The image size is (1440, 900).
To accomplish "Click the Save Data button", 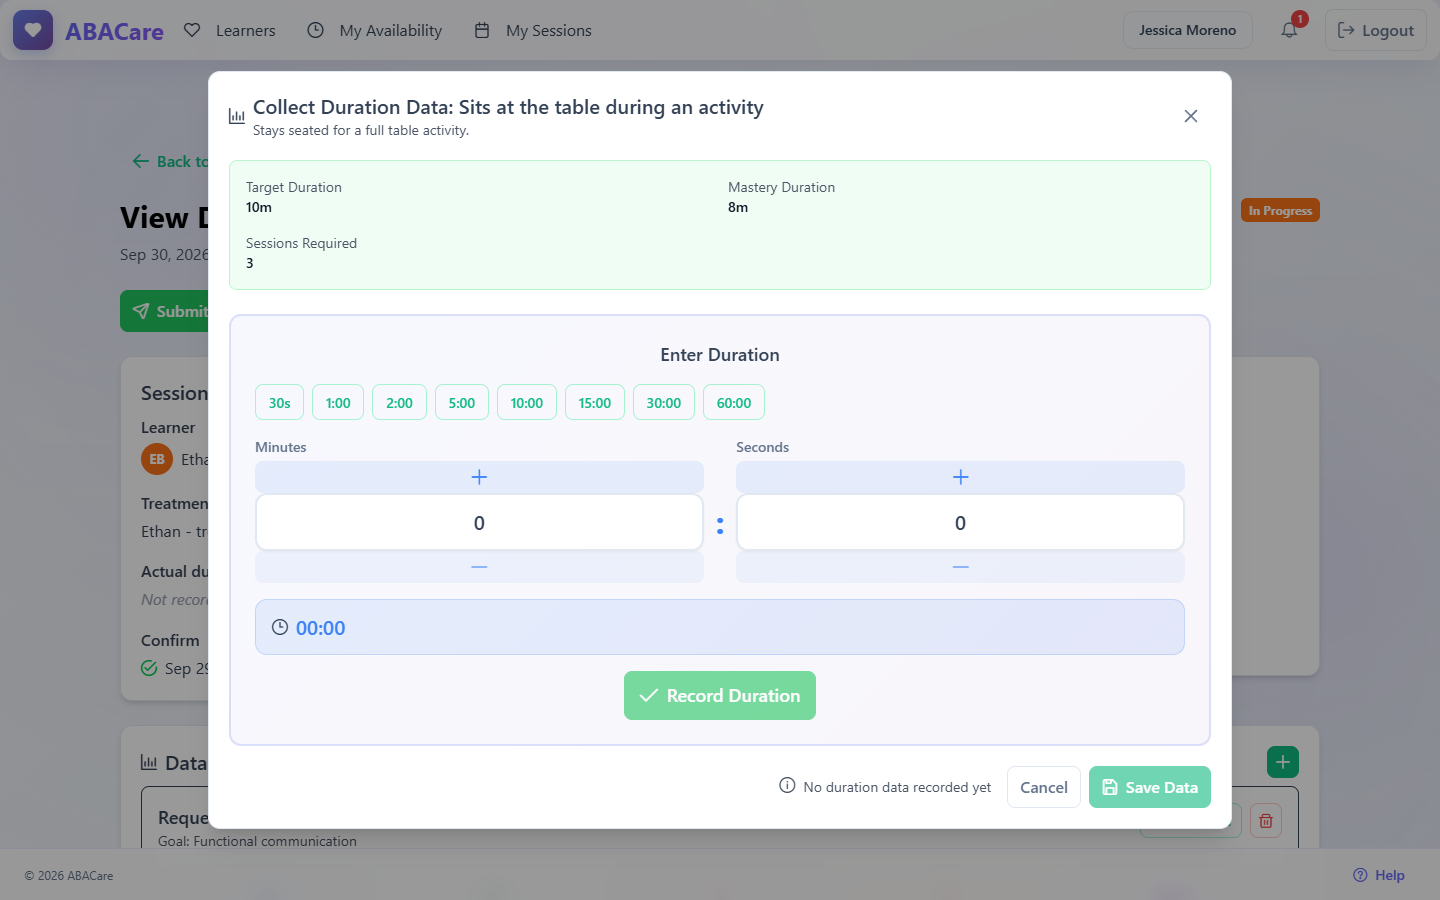I will 1150,787.
